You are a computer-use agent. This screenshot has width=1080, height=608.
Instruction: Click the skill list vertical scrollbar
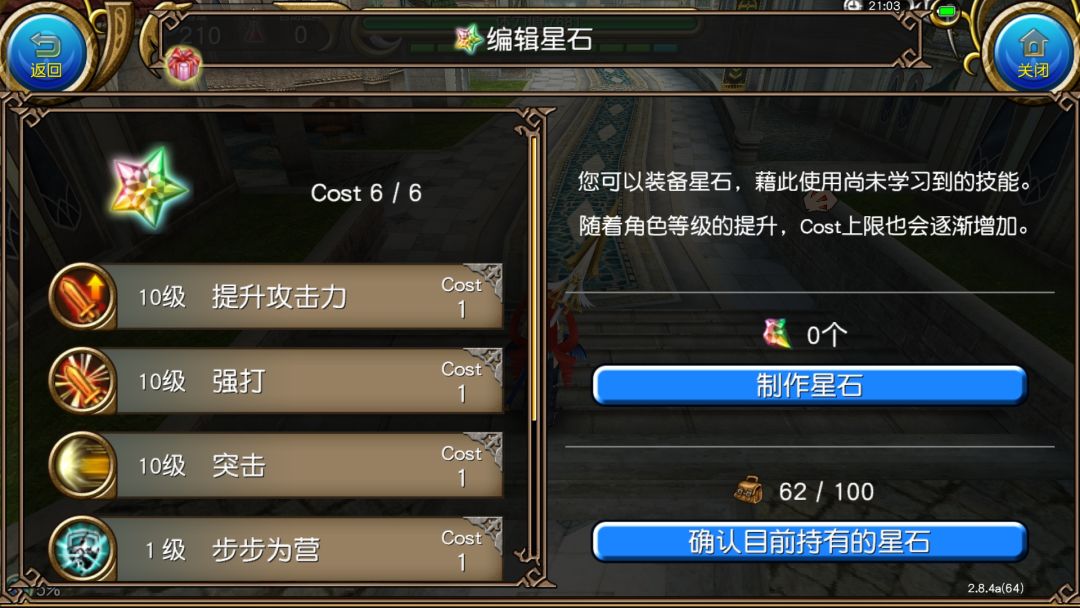tap(534, 279)
